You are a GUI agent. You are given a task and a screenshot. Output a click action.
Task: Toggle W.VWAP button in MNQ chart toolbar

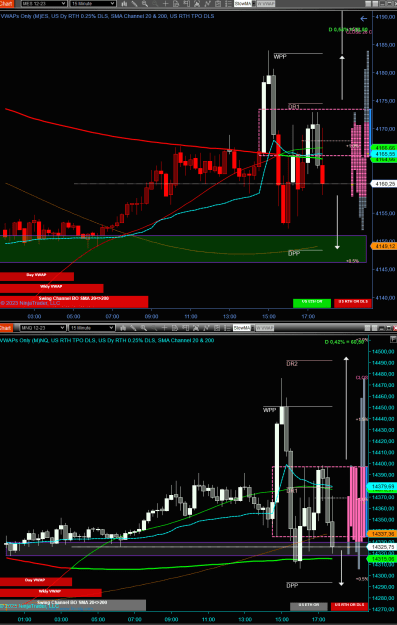pyautogui.click(x=264, y=328)
